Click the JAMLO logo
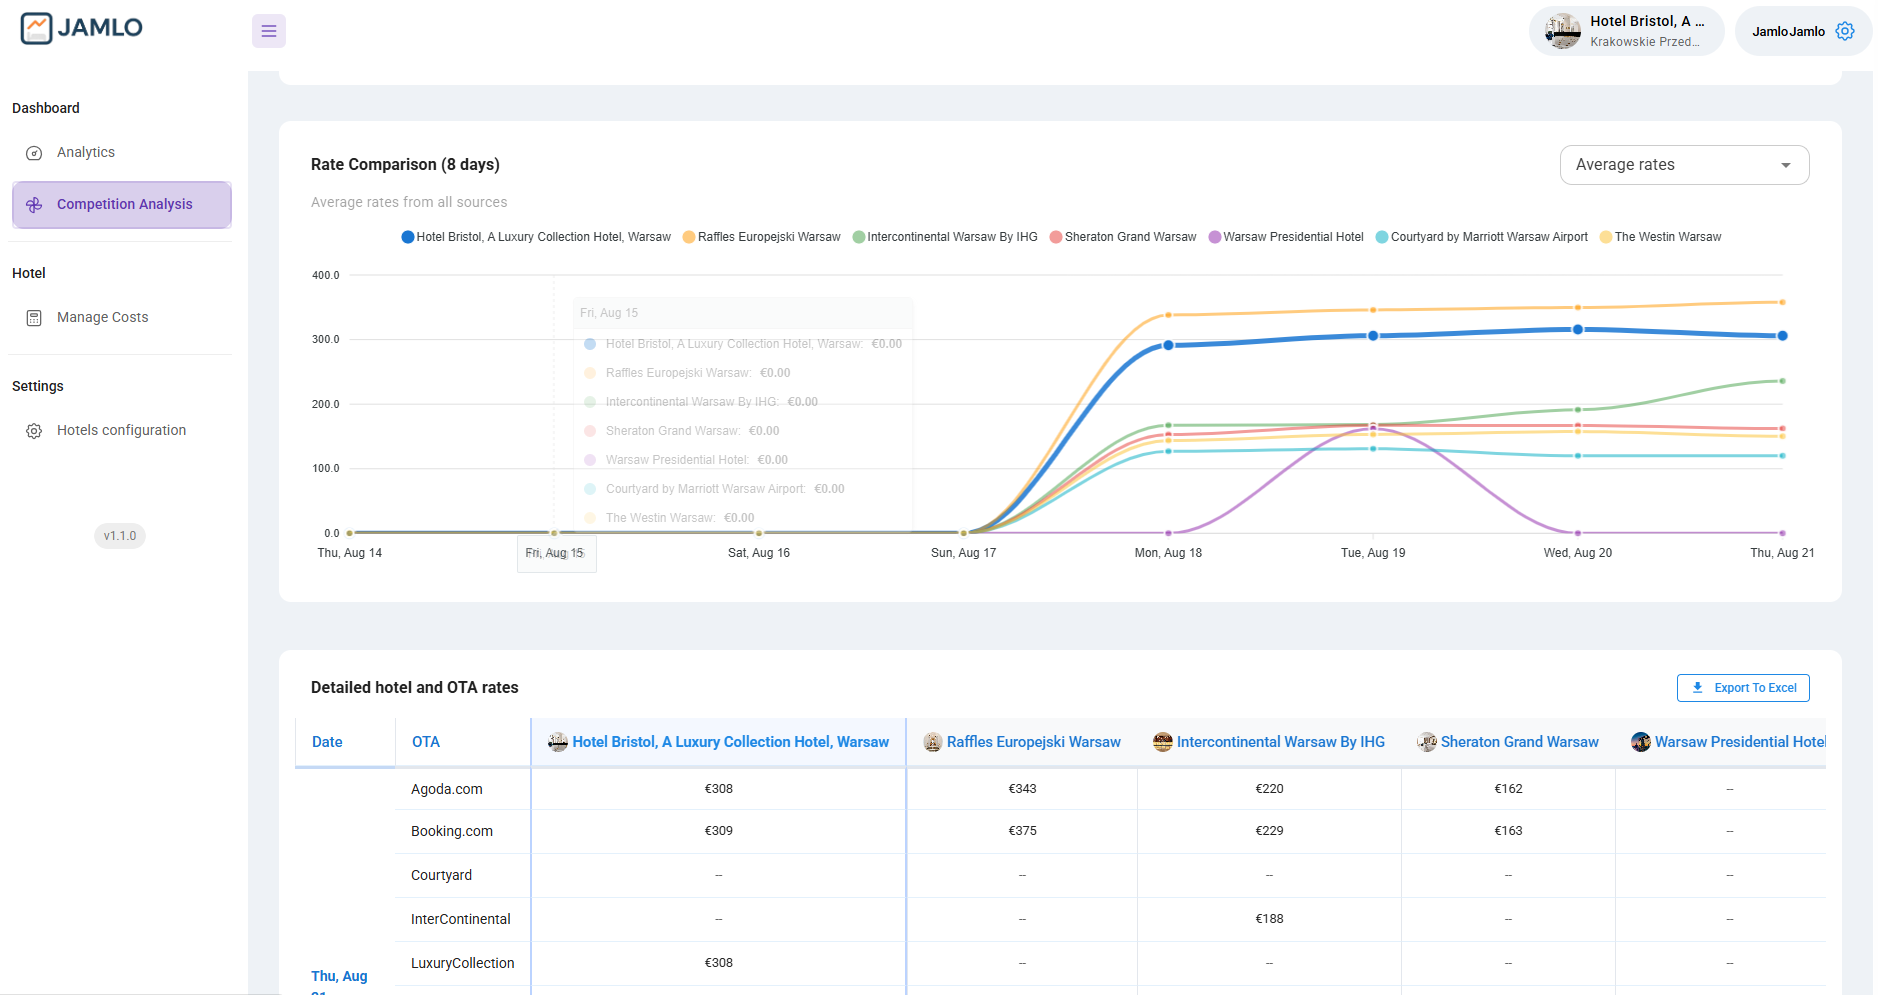Viewport: 1878px width, 995px height. (x=82, y=28)
